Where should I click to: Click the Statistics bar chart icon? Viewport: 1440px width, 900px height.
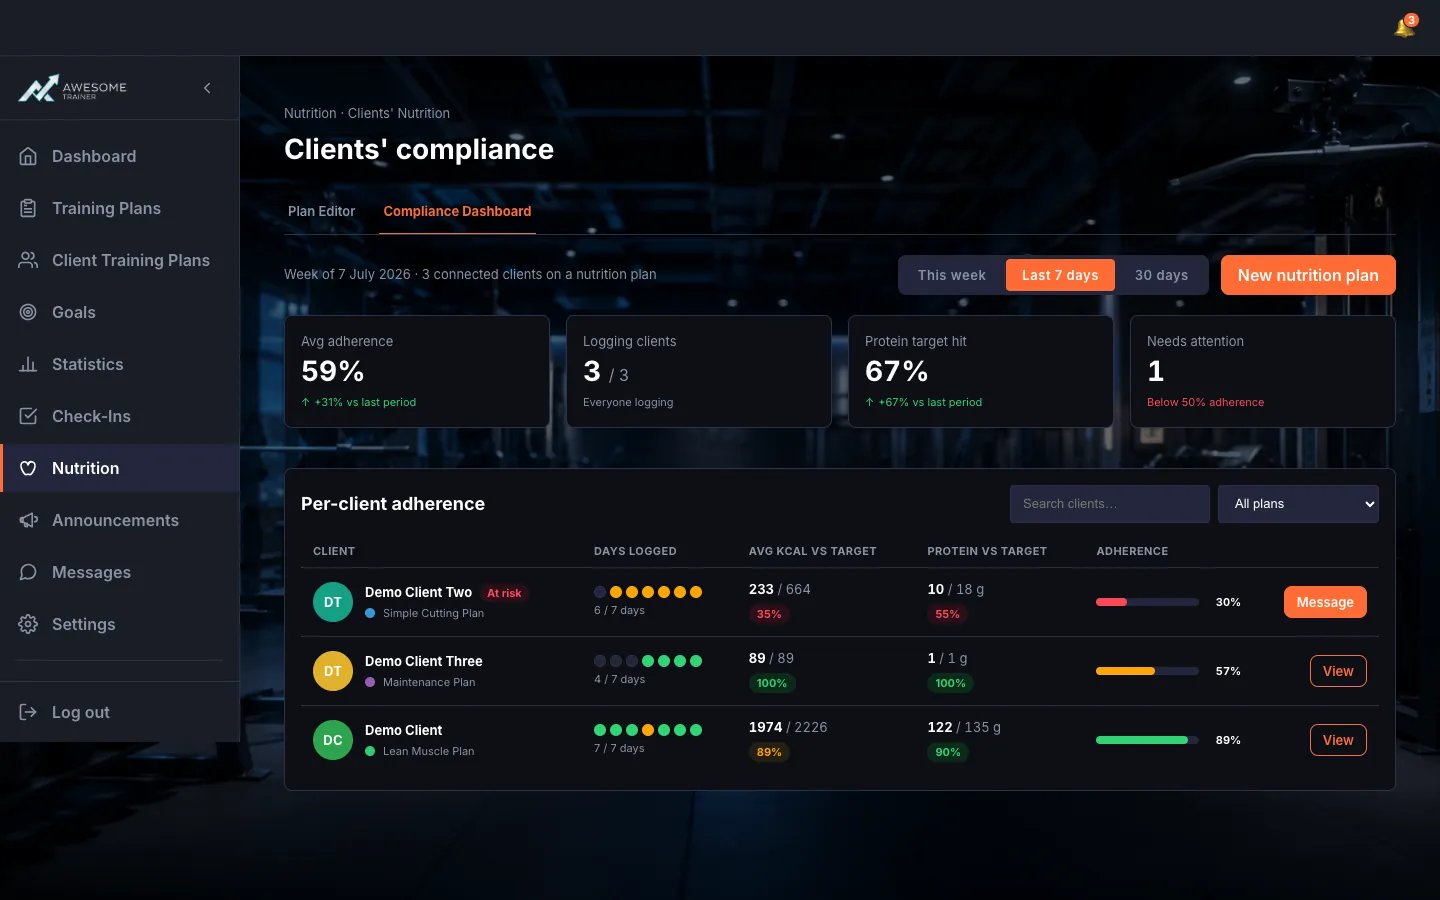click(28, 364)
